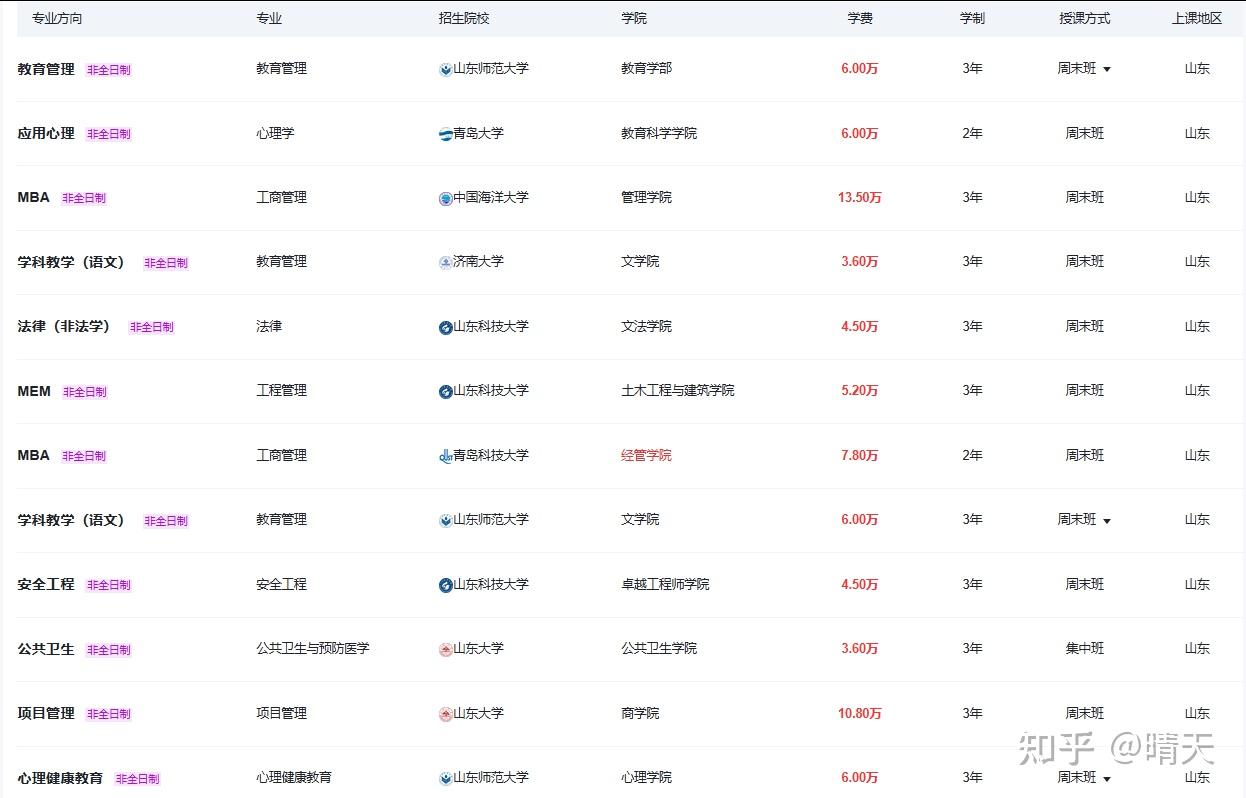Select 青岛科技大学 school name
1246x798 pixels.
coord(491,455)
